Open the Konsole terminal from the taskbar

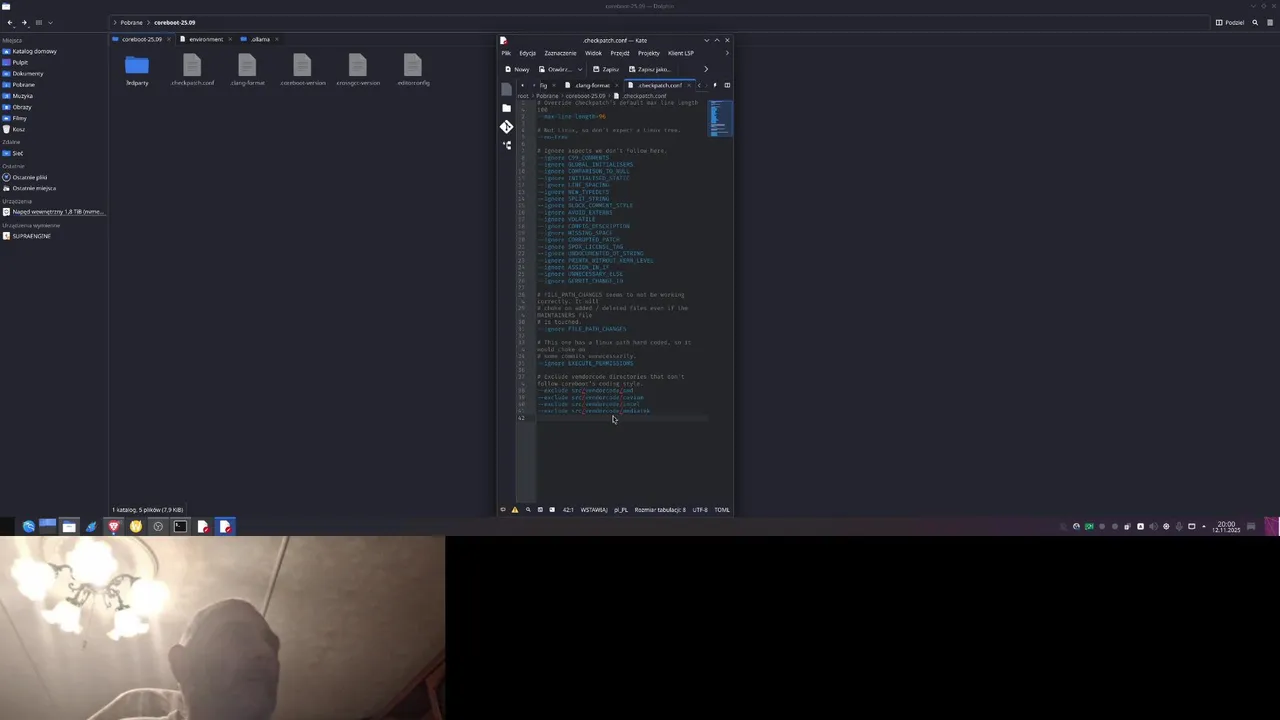(x=180, y=526)
